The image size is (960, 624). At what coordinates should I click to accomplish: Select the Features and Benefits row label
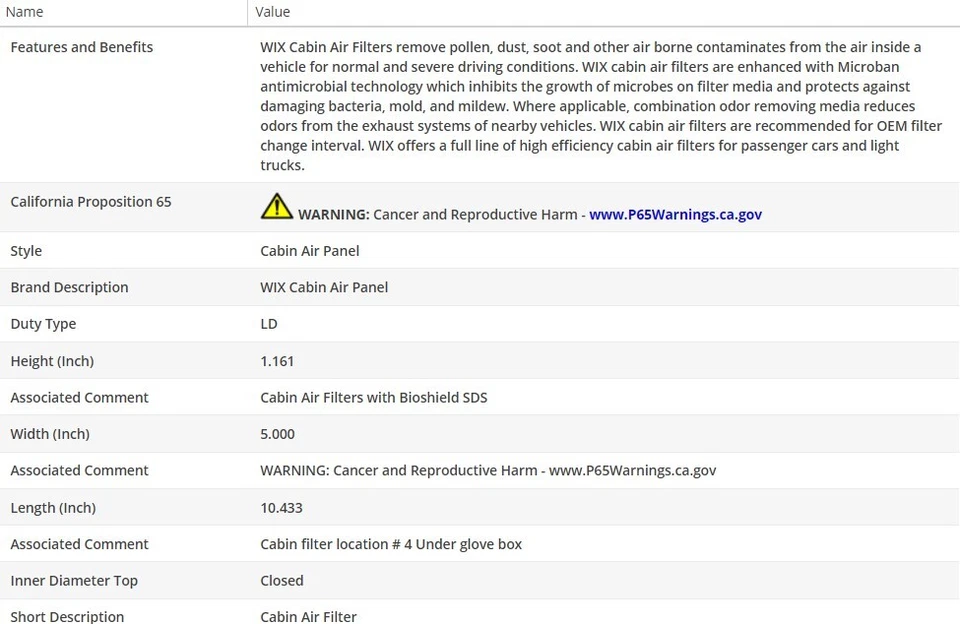(x=82, y=47)
